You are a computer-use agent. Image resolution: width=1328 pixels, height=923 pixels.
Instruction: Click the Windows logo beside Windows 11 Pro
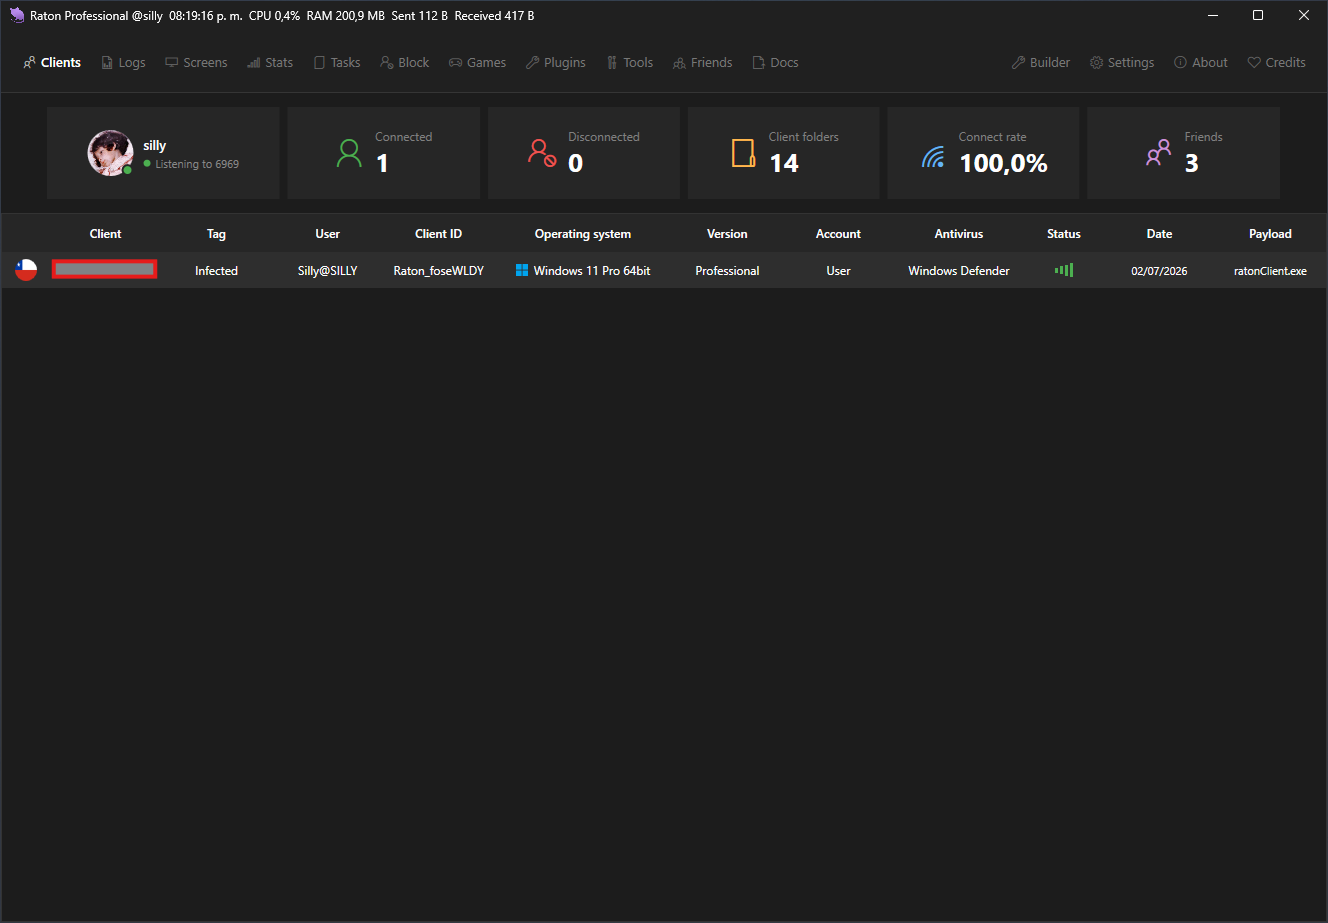click(522, 270)
